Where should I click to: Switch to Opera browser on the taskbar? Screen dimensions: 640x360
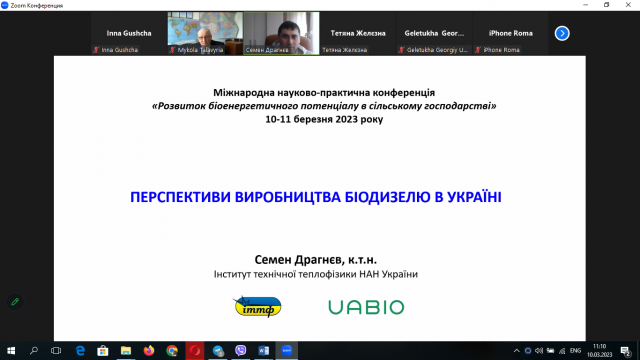point(195,351)
